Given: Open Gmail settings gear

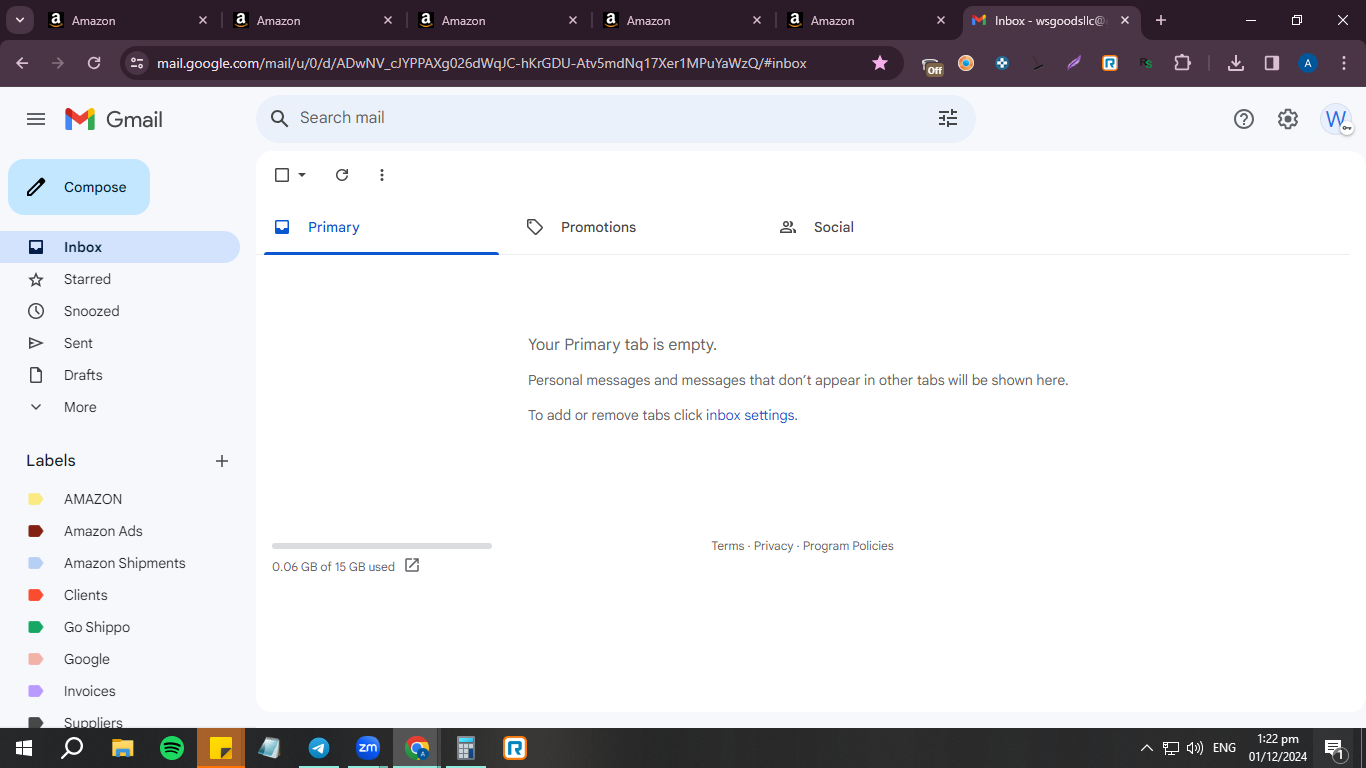Looking at the screenshot, I should [1288, 119].
